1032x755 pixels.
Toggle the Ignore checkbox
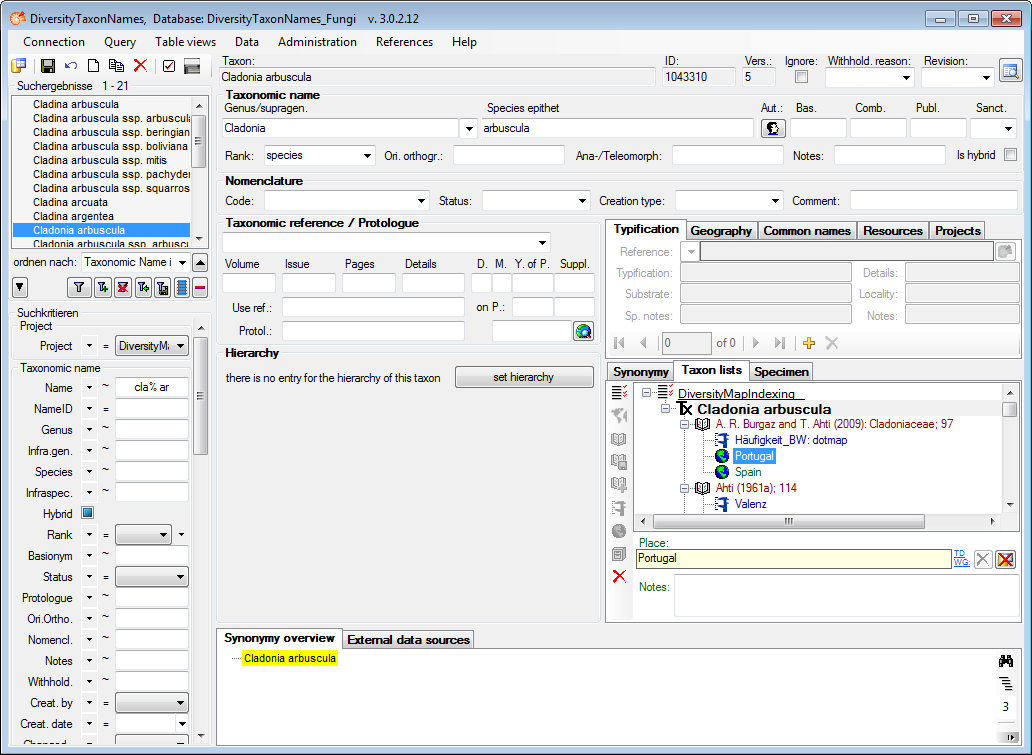point(800,77)
